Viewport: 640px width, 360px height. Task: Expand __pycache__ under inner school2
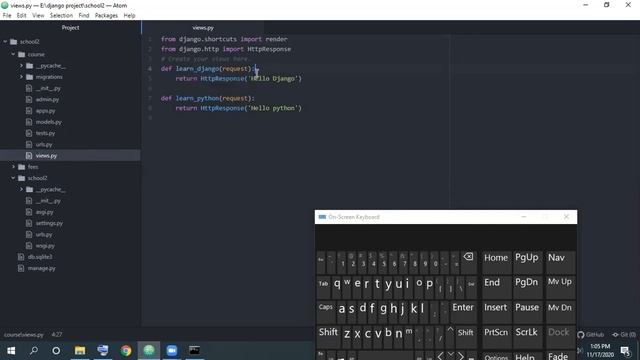[22, 189]
